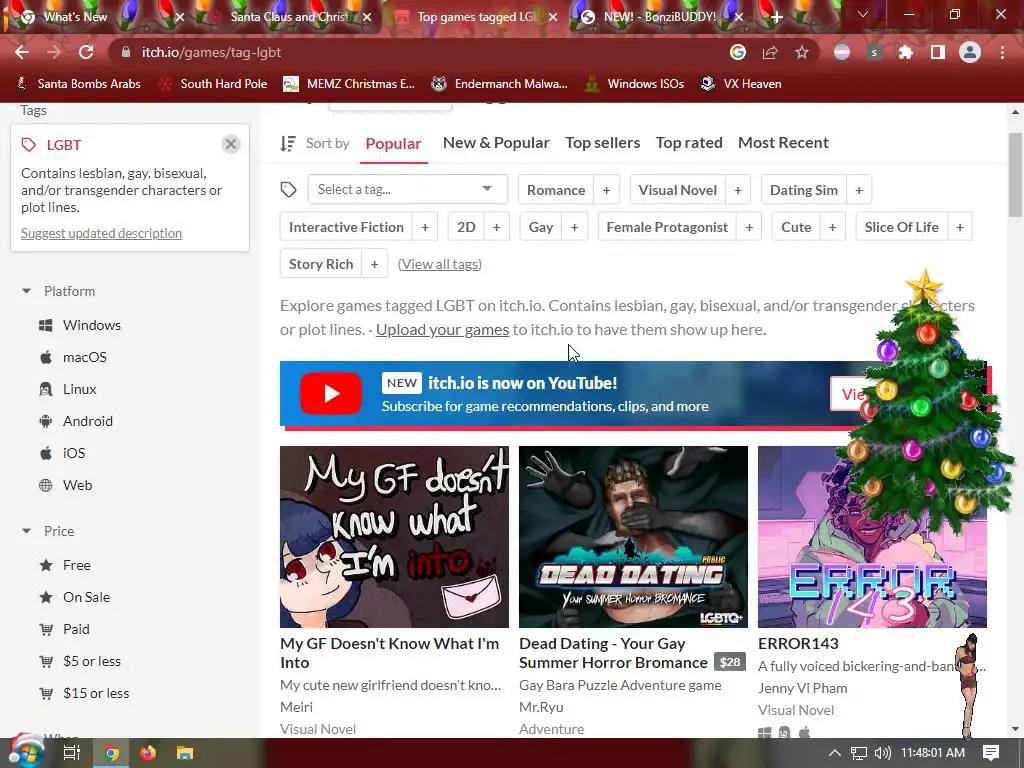
Task: Open a new browser tab
Action: [776, 17]
